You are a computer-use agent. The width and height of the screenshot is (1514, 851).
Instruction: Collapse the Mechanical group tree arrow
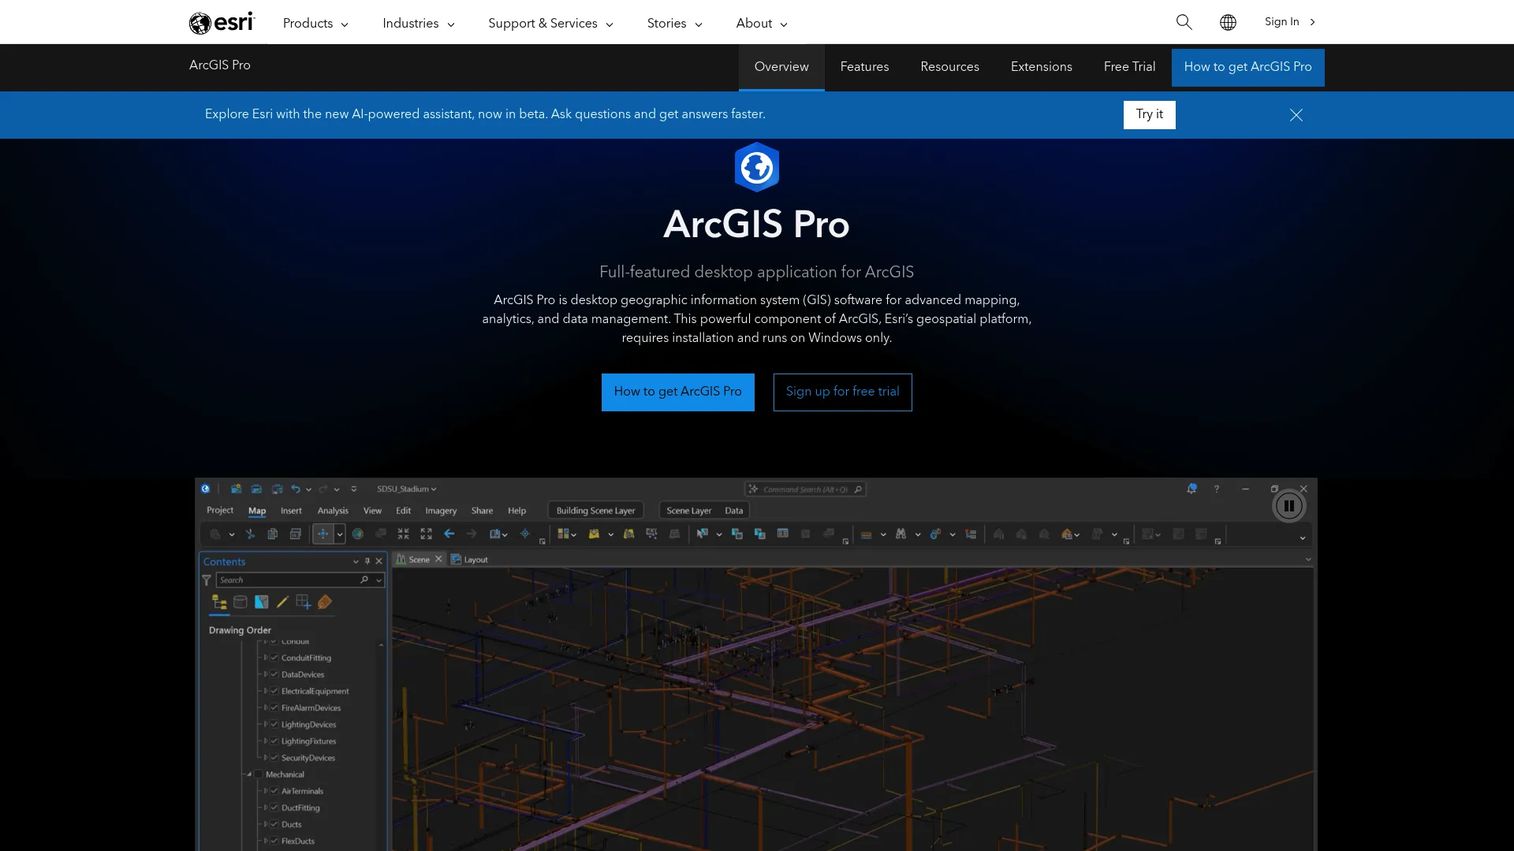coord(248,774)
